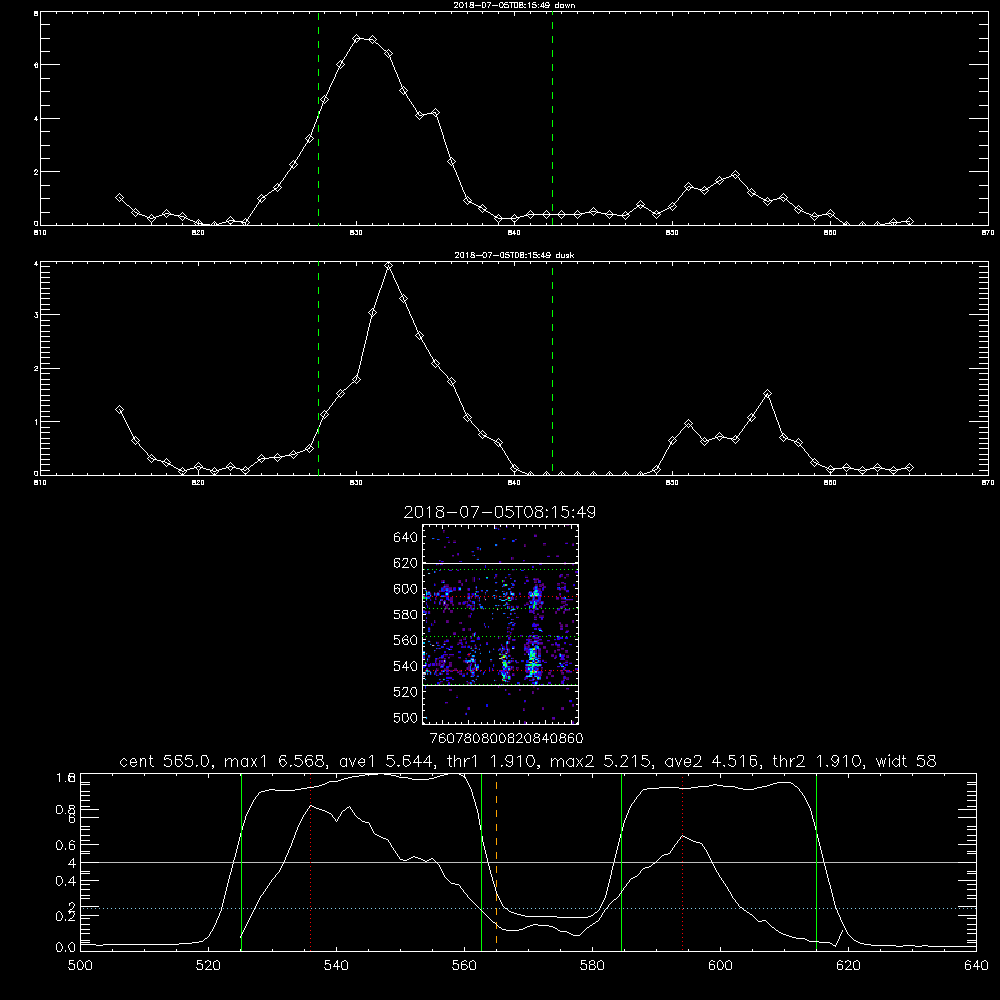Click the '540' y-axis label beside the spectrogram

click(406, 666)
